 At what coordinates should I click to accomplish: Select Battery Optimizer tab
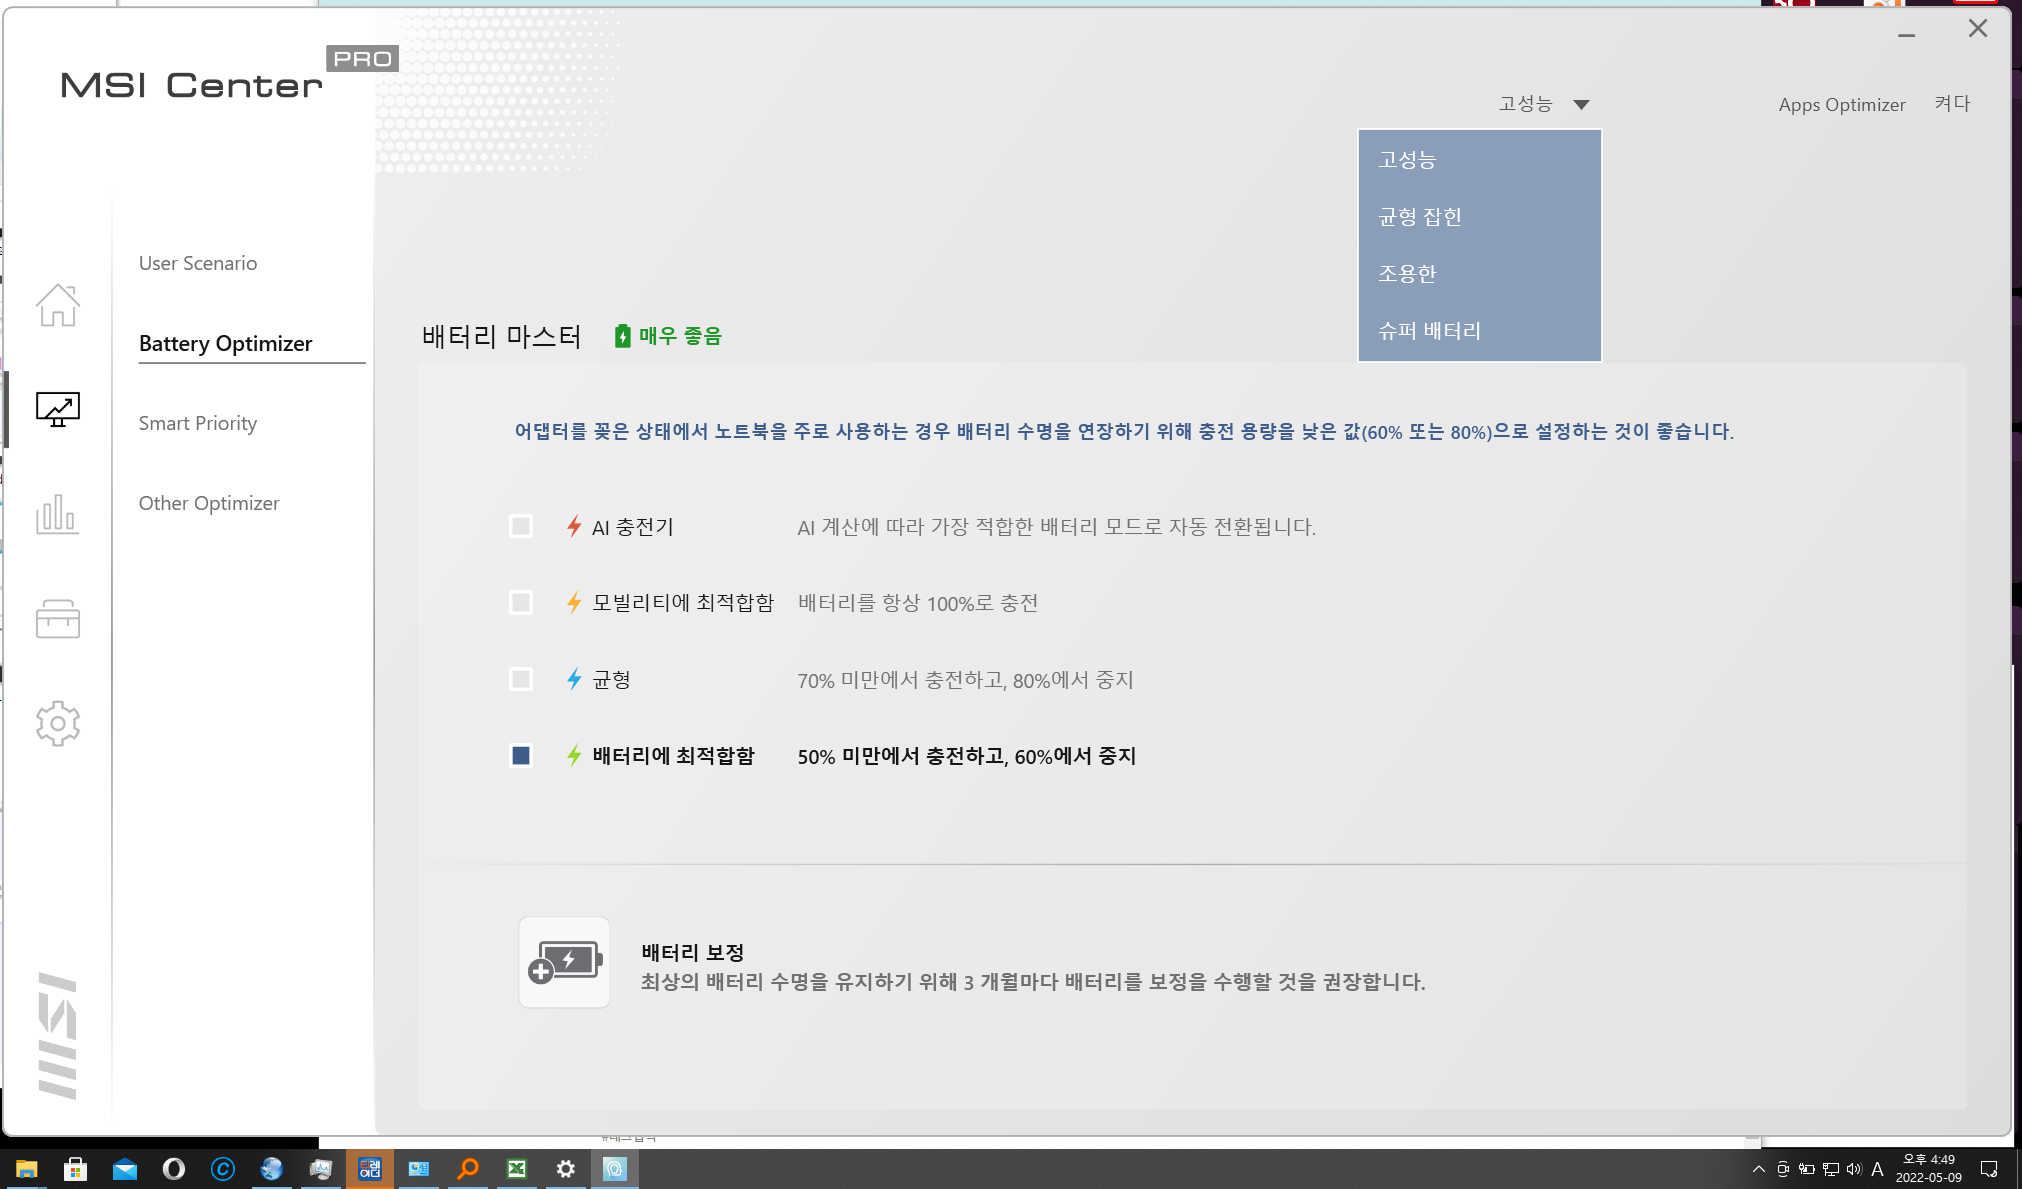(226, 343)
